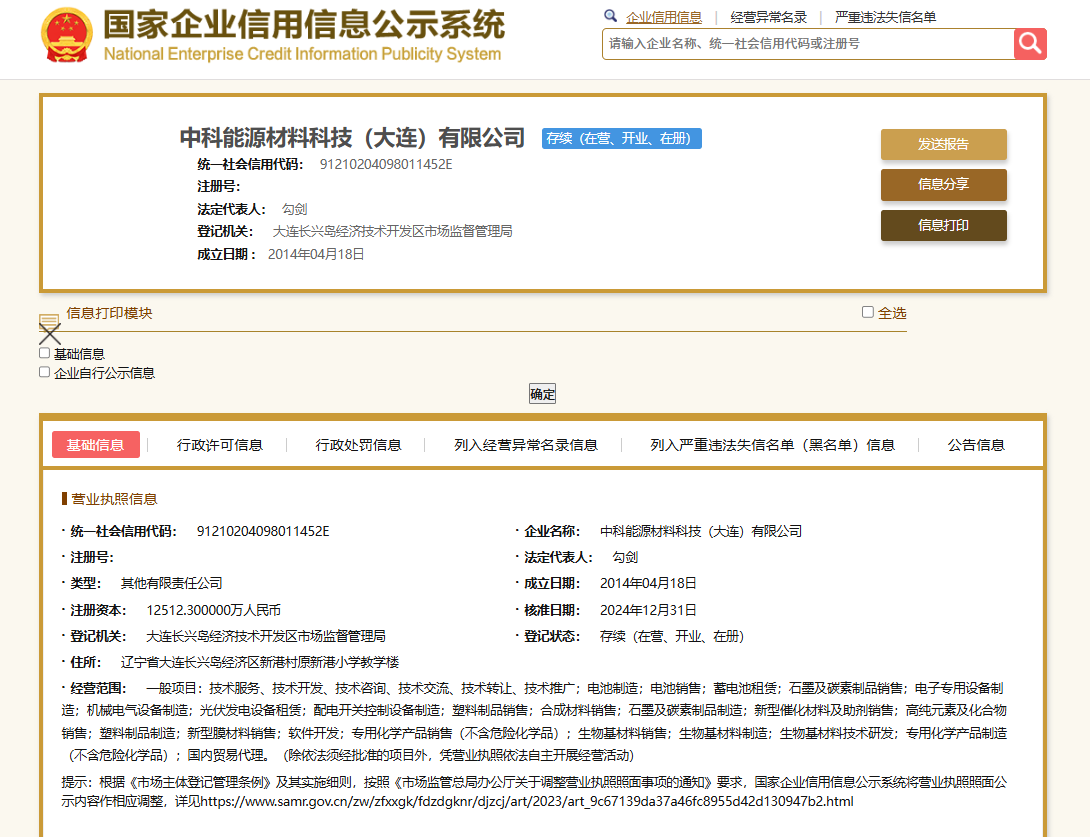Click the address 辽宁省大连长兴岛经济区新港村原新港小学教学楼

coord(259,662)
